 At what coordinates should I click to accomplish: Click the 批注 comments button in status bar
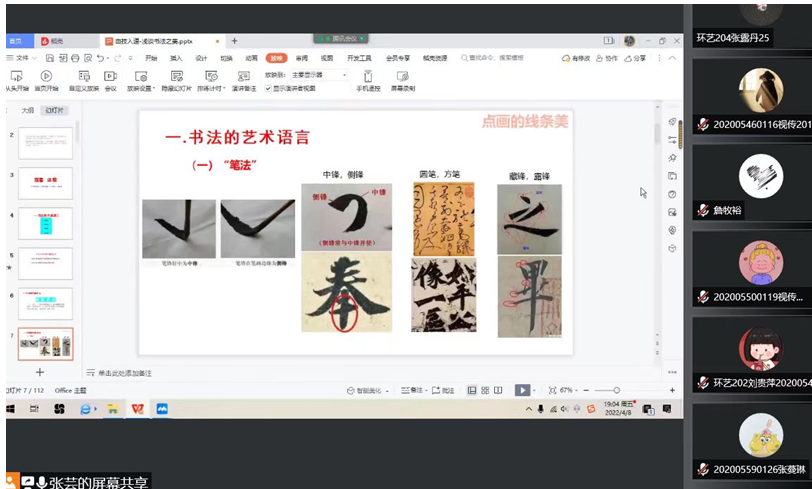coord(443,391)
